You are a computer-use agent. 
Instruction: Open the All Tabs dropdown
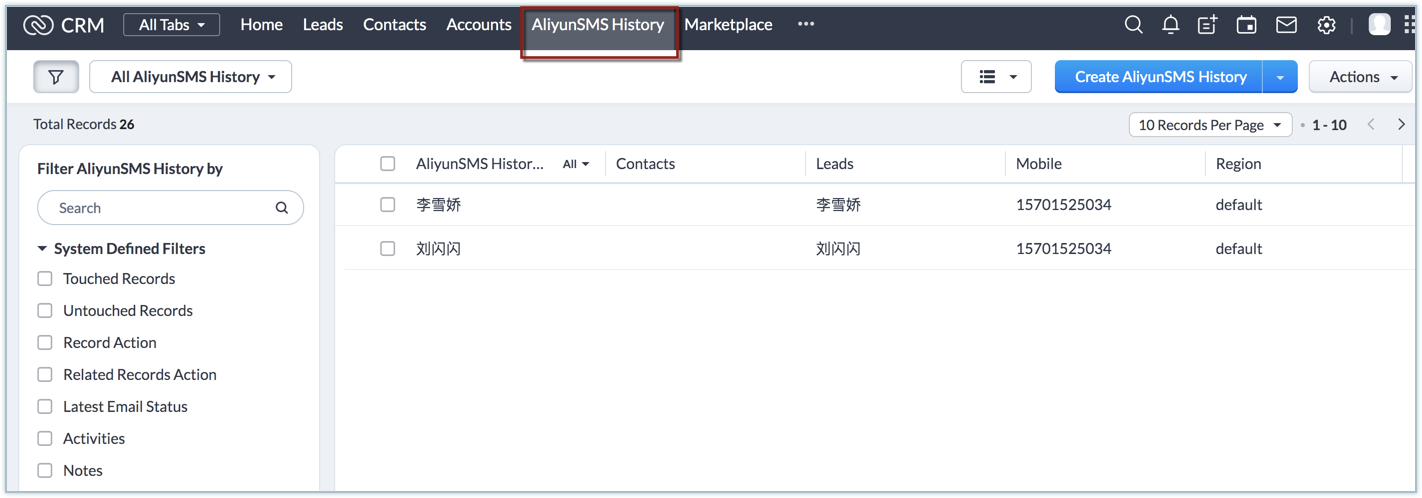pyautogui.click(x=172, y=25)
